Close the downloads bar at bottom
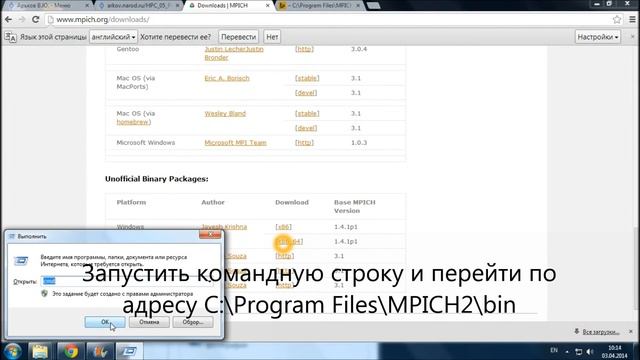 631,331
